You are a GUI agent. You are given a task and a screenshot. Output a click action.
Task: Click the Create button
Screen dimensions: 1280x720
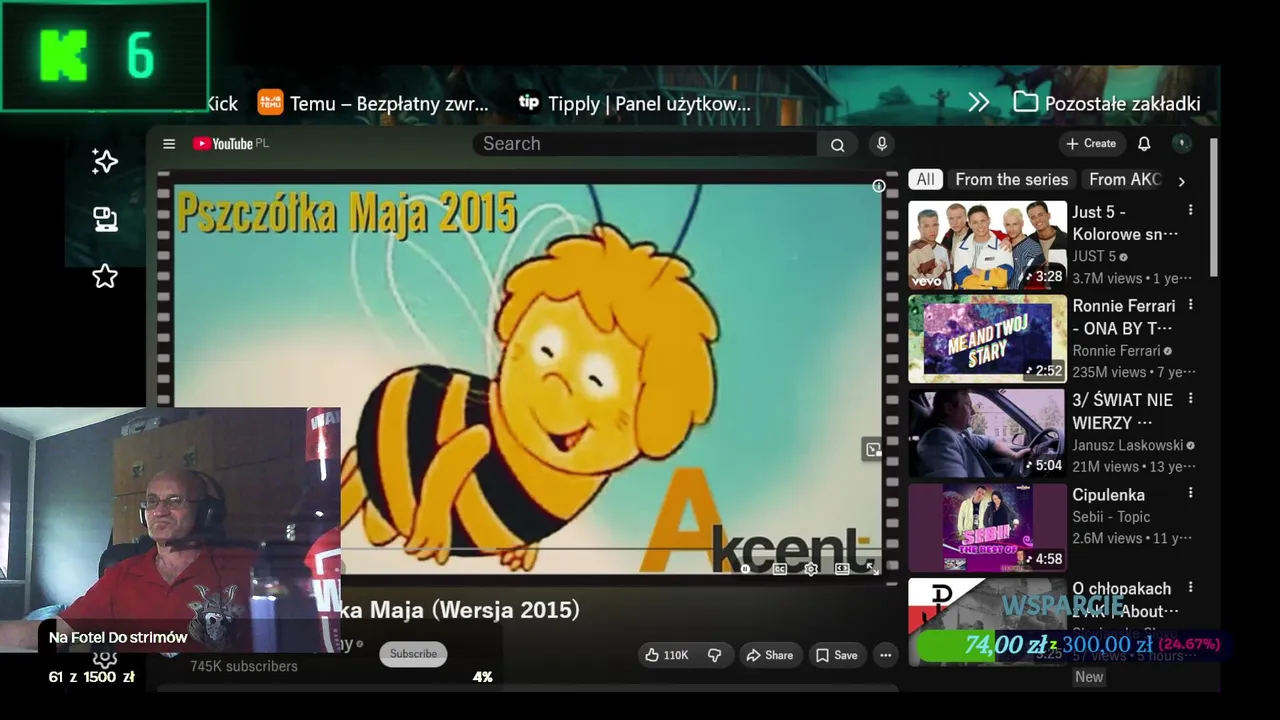(x=1091, y=144)
